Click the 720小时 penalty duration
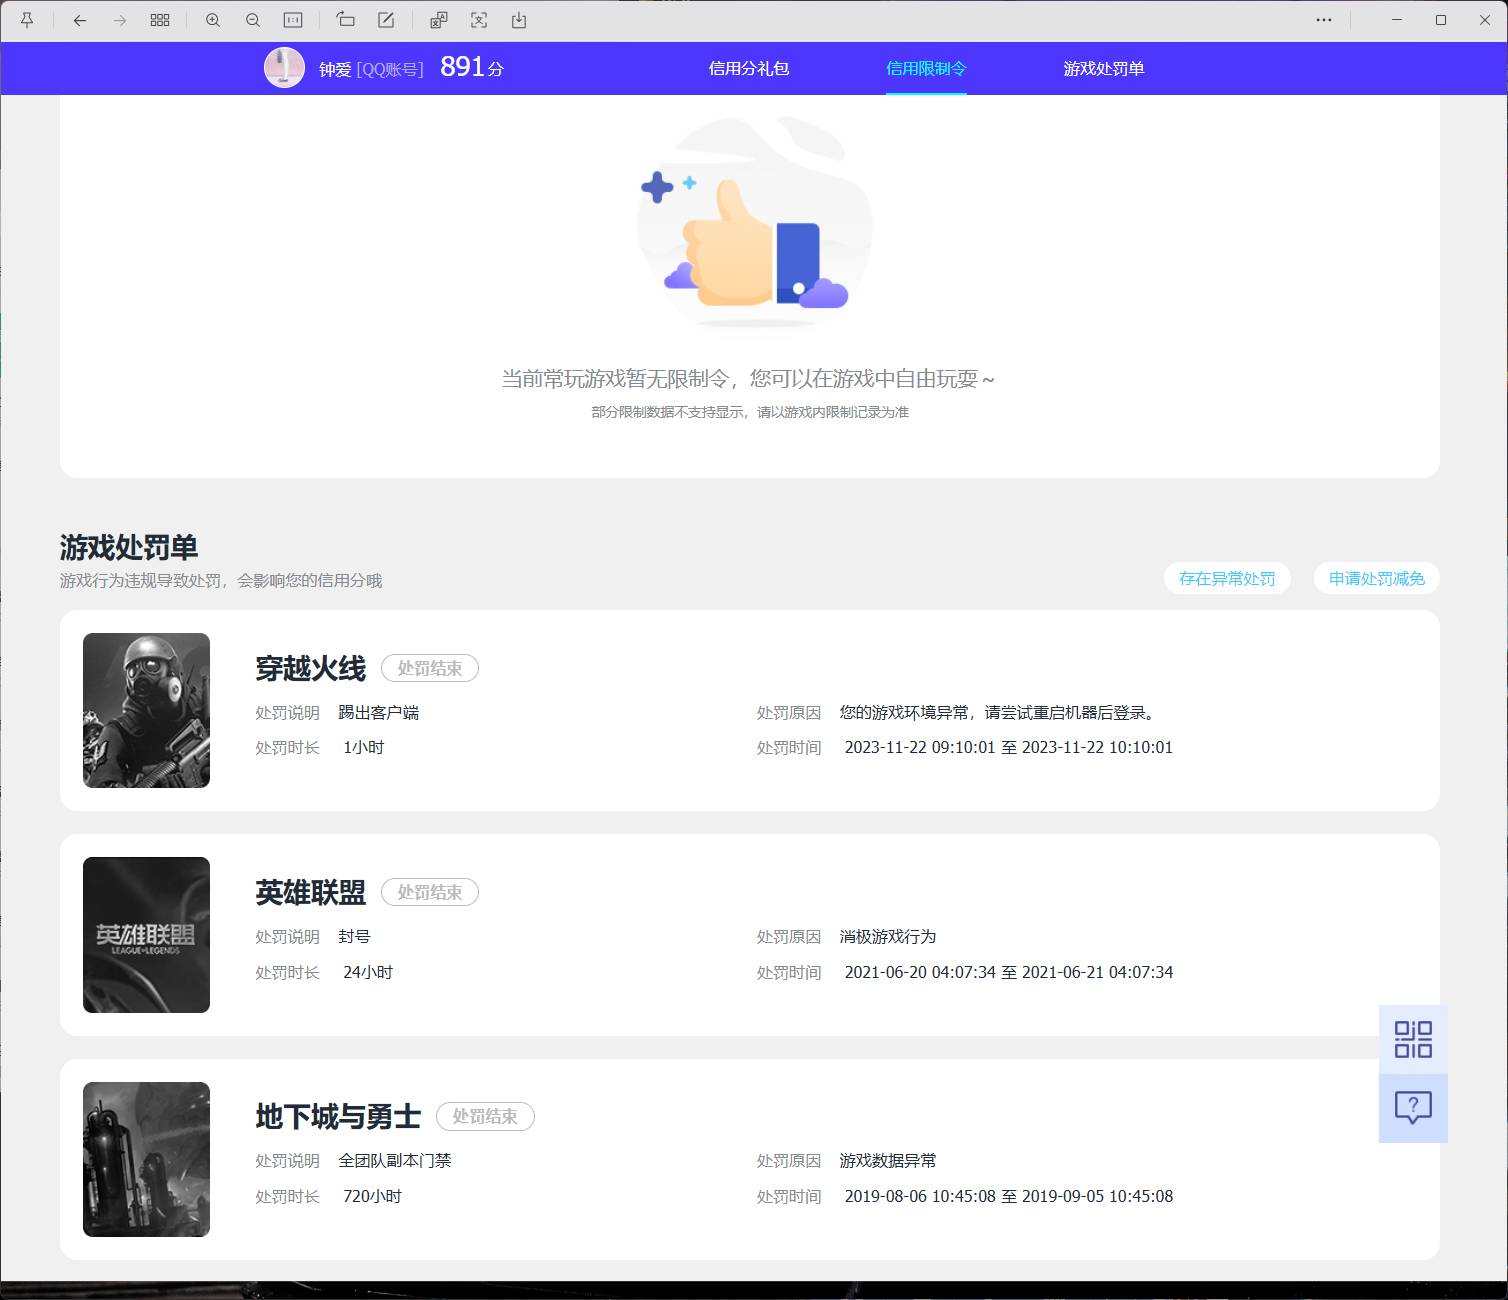Viewport: 1508px width, 1300px height. pos(372,1196)
